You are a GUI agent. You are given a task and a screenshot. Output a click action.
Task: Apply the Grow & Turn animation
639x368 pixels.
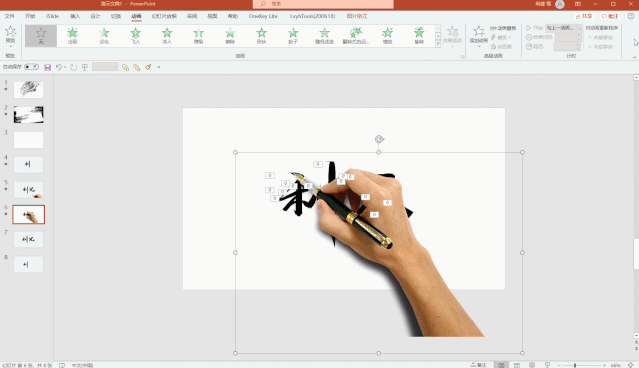[356, 35]
